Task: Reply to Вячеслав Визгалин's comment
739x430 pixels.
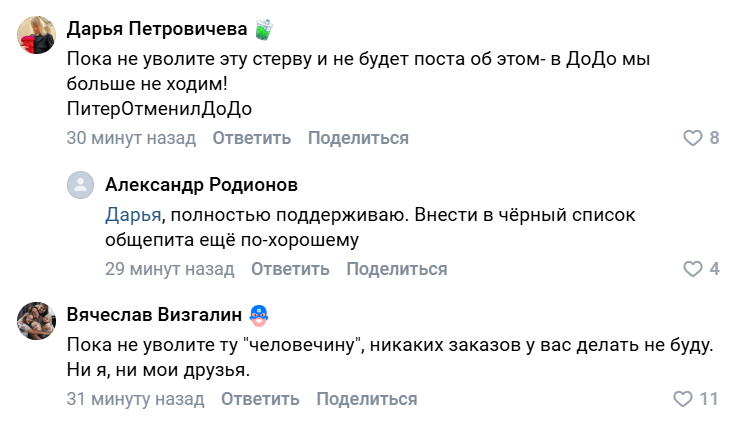Action: (x=260, y=399)
